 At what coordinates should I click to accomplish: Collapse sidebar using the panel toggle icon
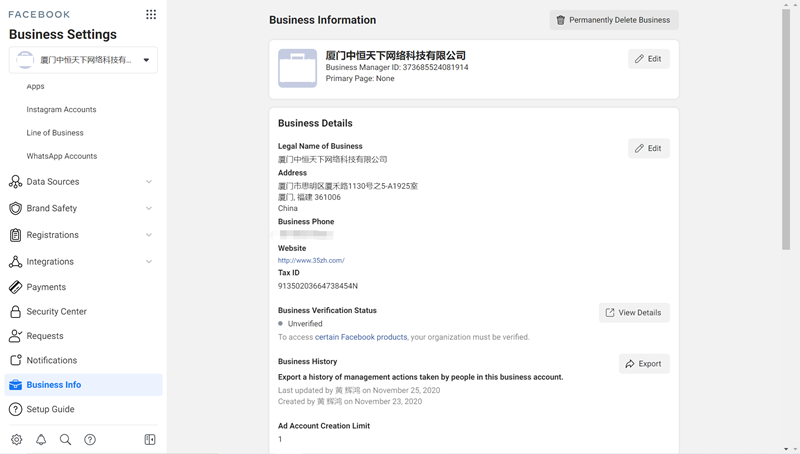pos(150,440)
